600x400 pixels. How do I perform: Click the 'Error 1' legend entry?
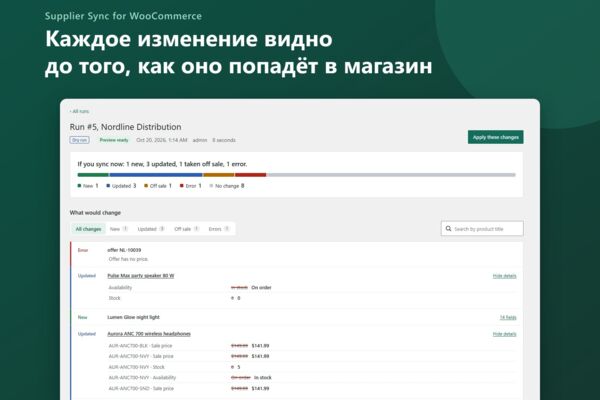tap(191, 186)
